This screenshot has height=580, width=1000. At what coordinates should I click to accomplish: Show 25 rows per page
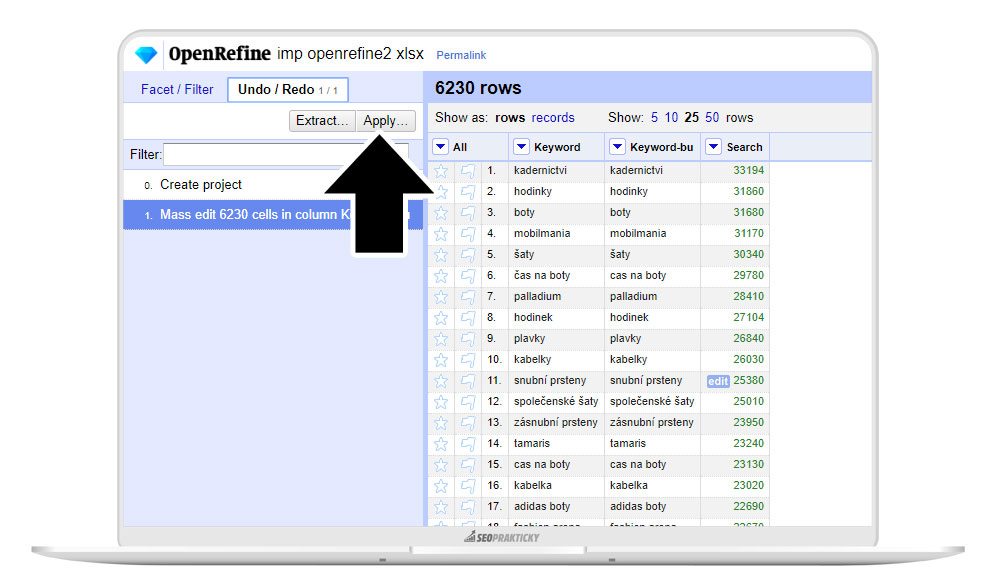click(691, 117)
